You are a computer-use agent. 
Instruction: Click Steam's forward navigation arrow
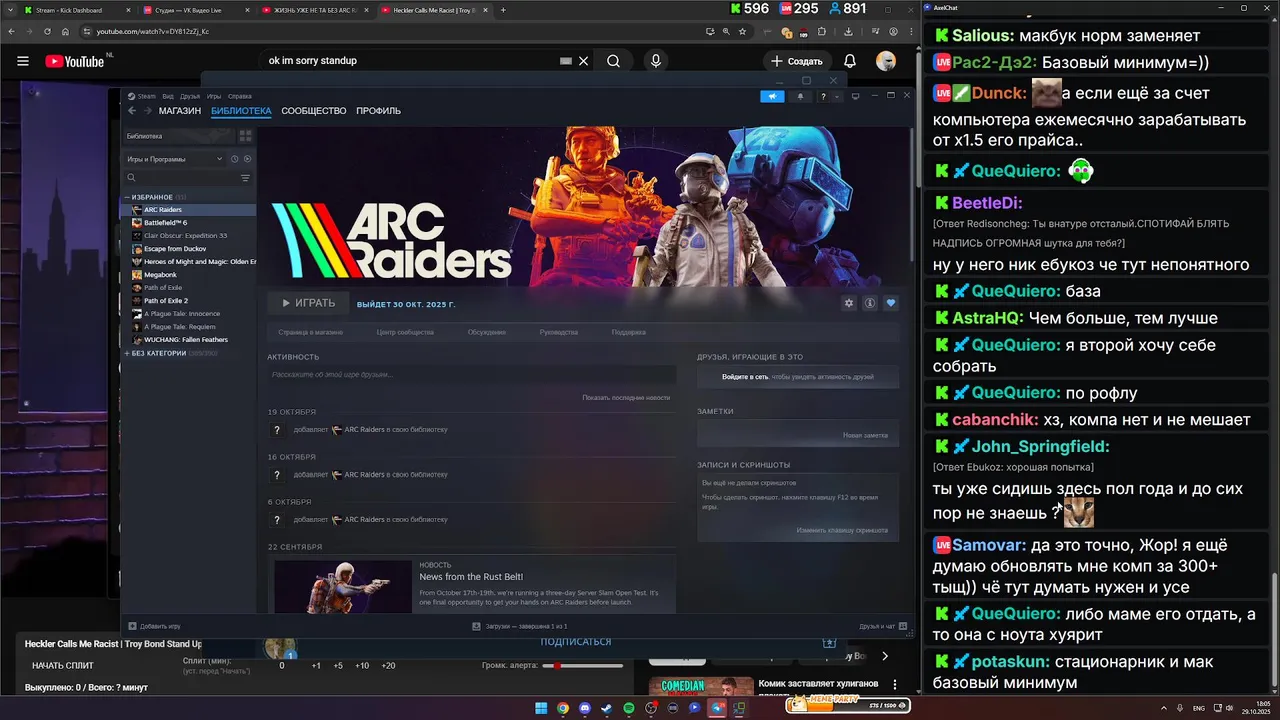click(x=147, y=111)
